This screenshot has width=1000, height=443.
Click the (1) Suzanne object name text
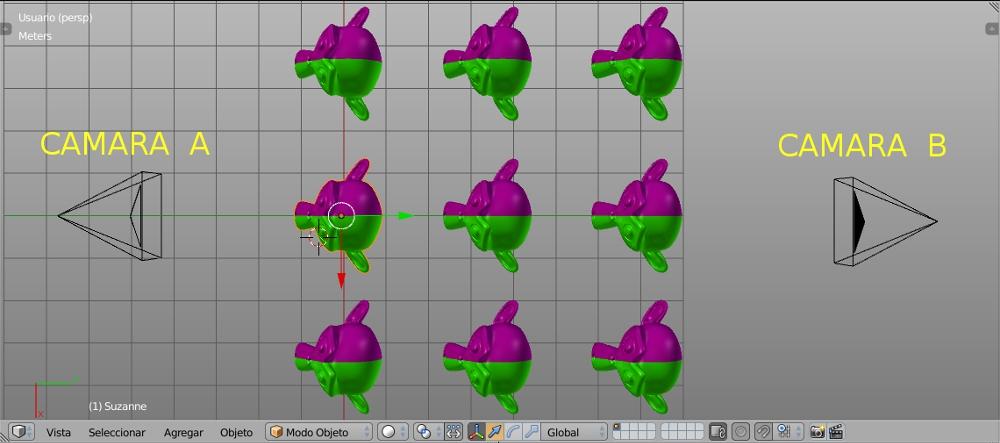pyautogui.click(x=117, y=406)
